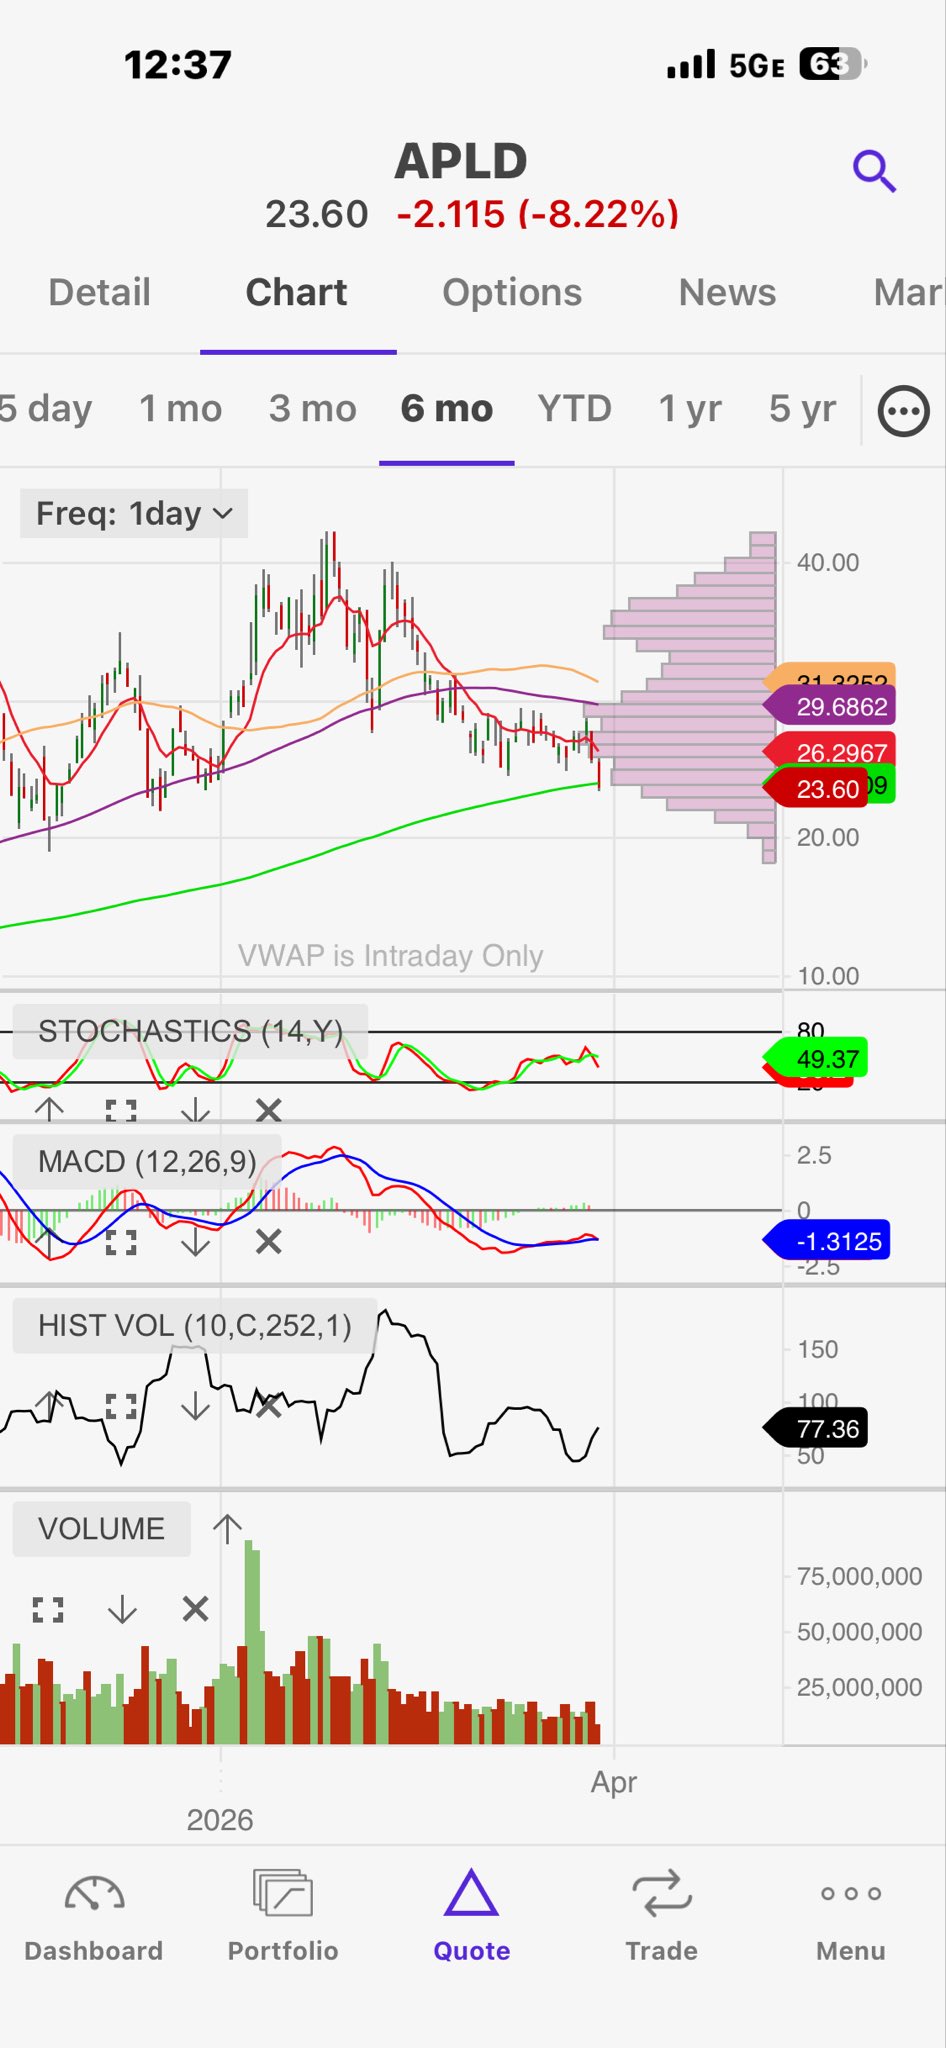
Task: Tap the -2.115 (-8.22%) price change
Action: 538,214
